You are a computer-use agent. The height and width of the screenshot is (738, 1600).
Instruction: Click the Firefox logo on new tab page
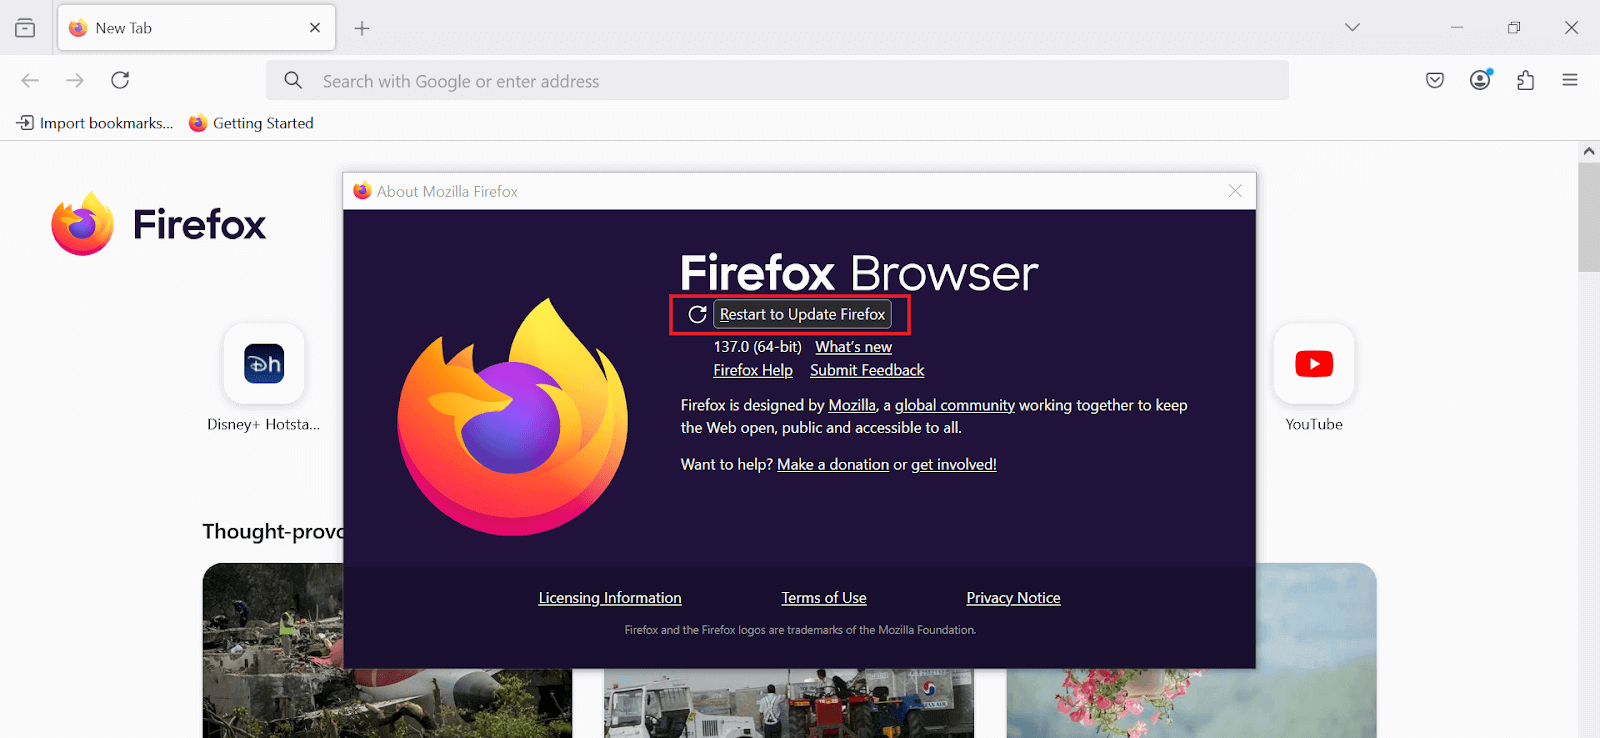tap(158, 224)
